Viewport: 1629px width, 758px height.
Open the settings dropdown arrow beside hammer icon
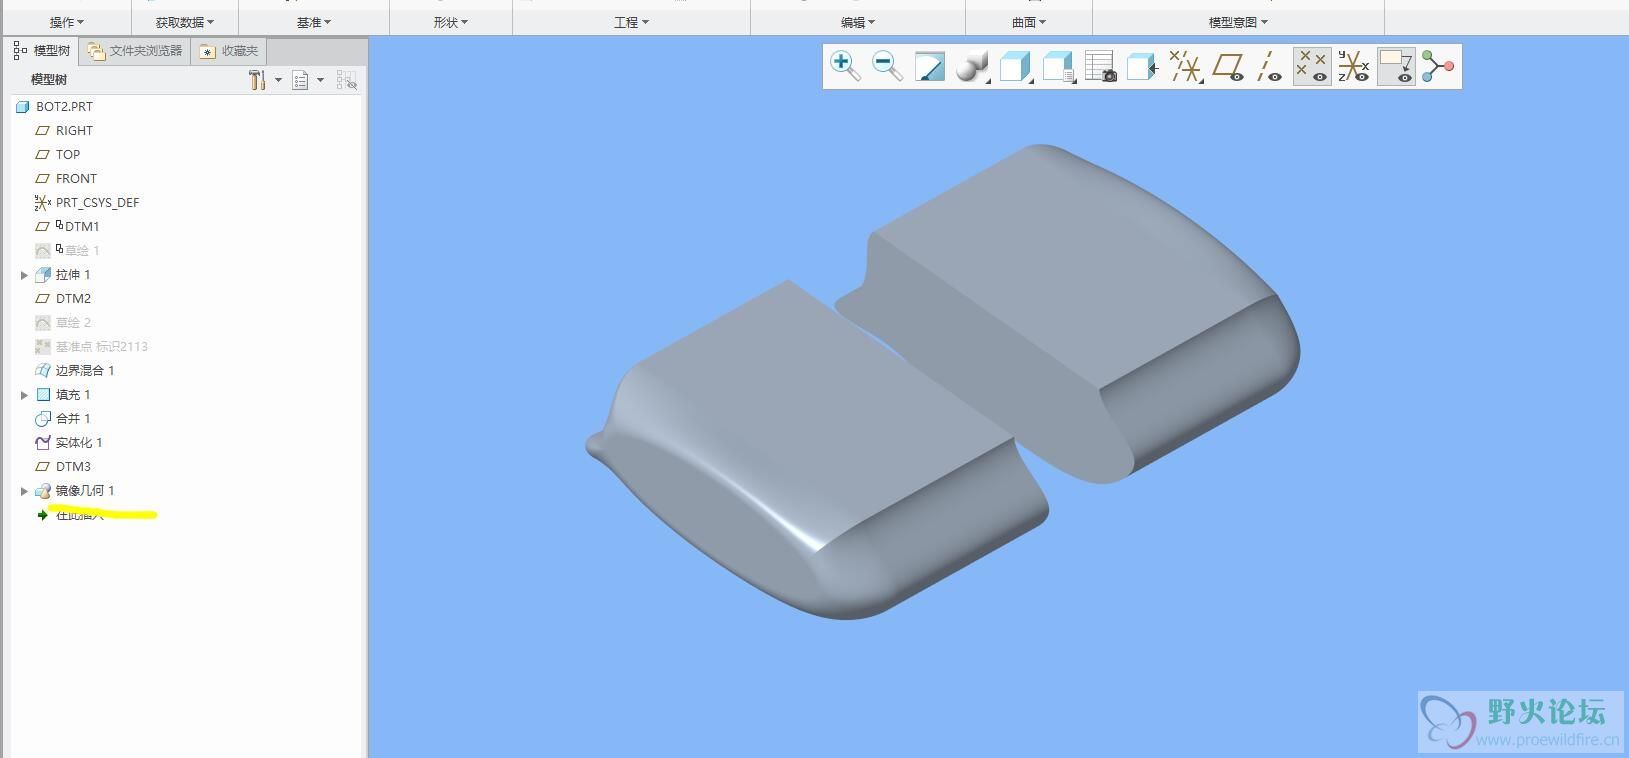pos(278,80)
